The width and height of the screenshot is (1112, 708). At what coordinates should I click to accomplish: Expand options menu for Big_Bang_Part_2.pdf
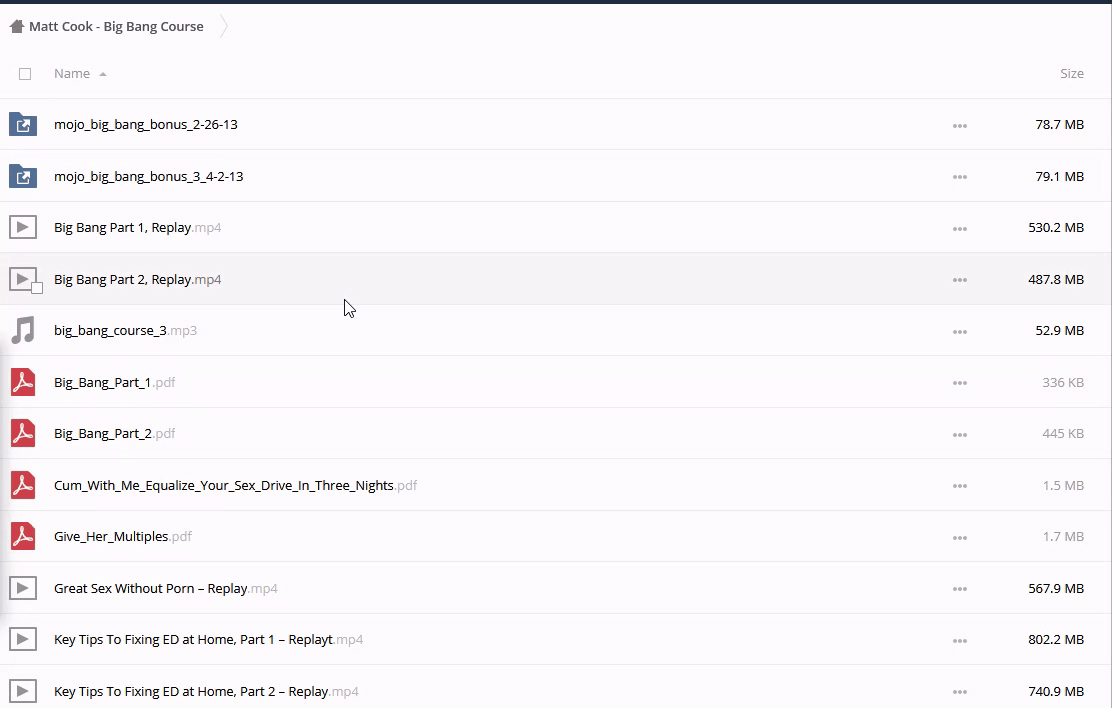tap(959, 435)
